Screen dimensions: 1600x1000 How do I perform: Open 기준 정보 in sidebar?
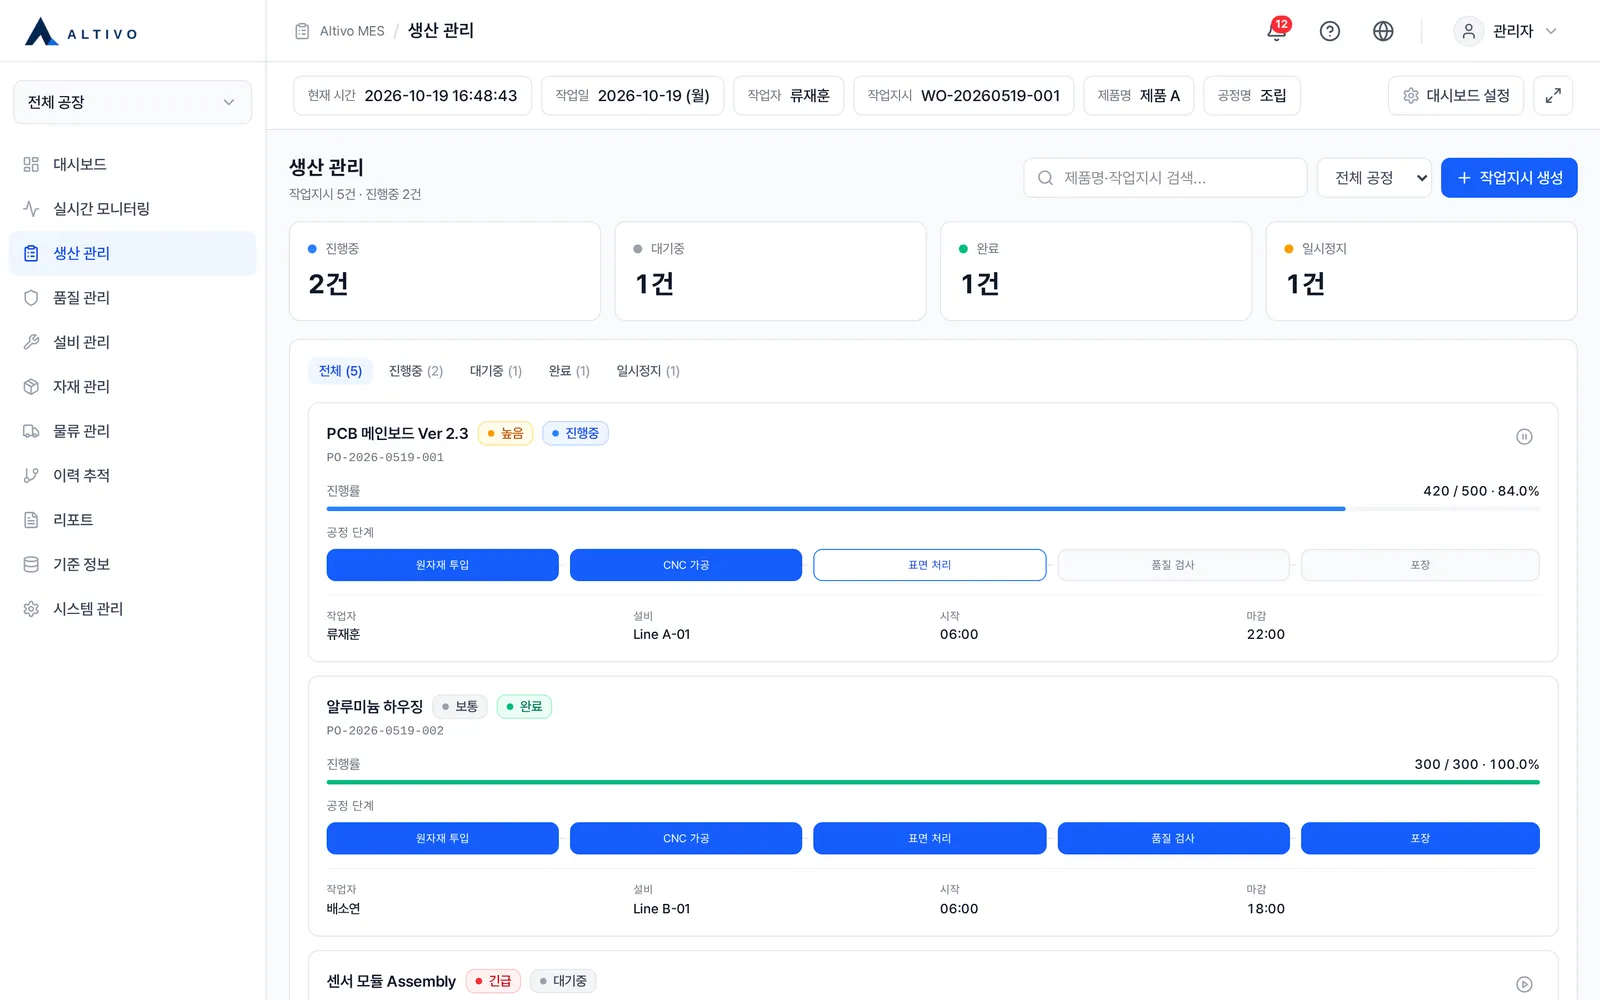tap(132, 565)
